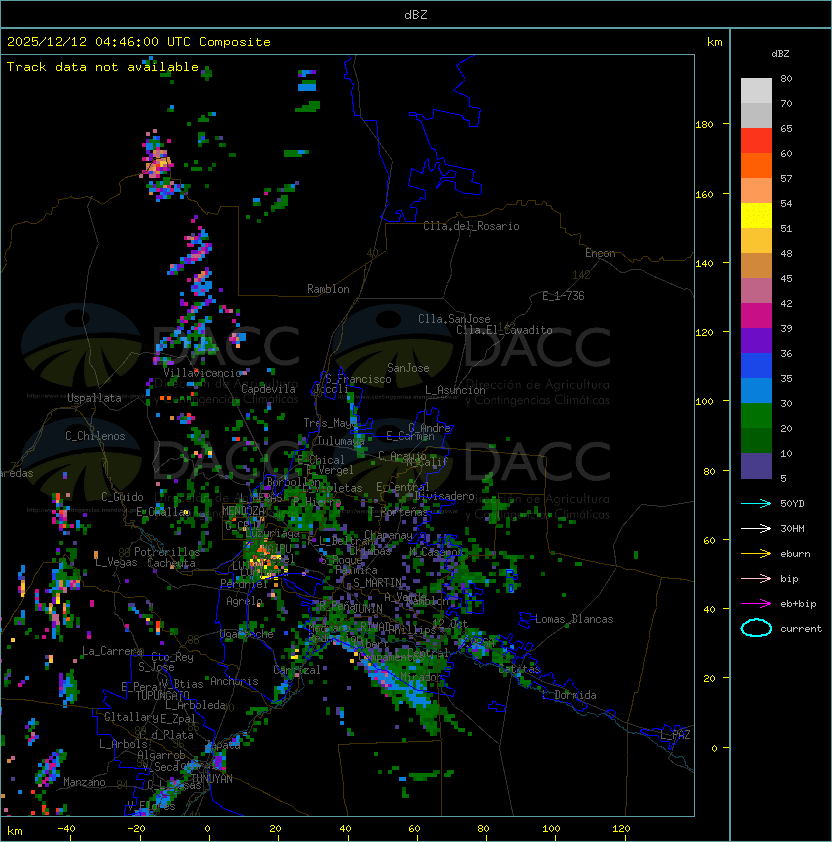Click the 'La_Carrera' map label
Viewport: 832px width, 842px height.
click(113, 651)
